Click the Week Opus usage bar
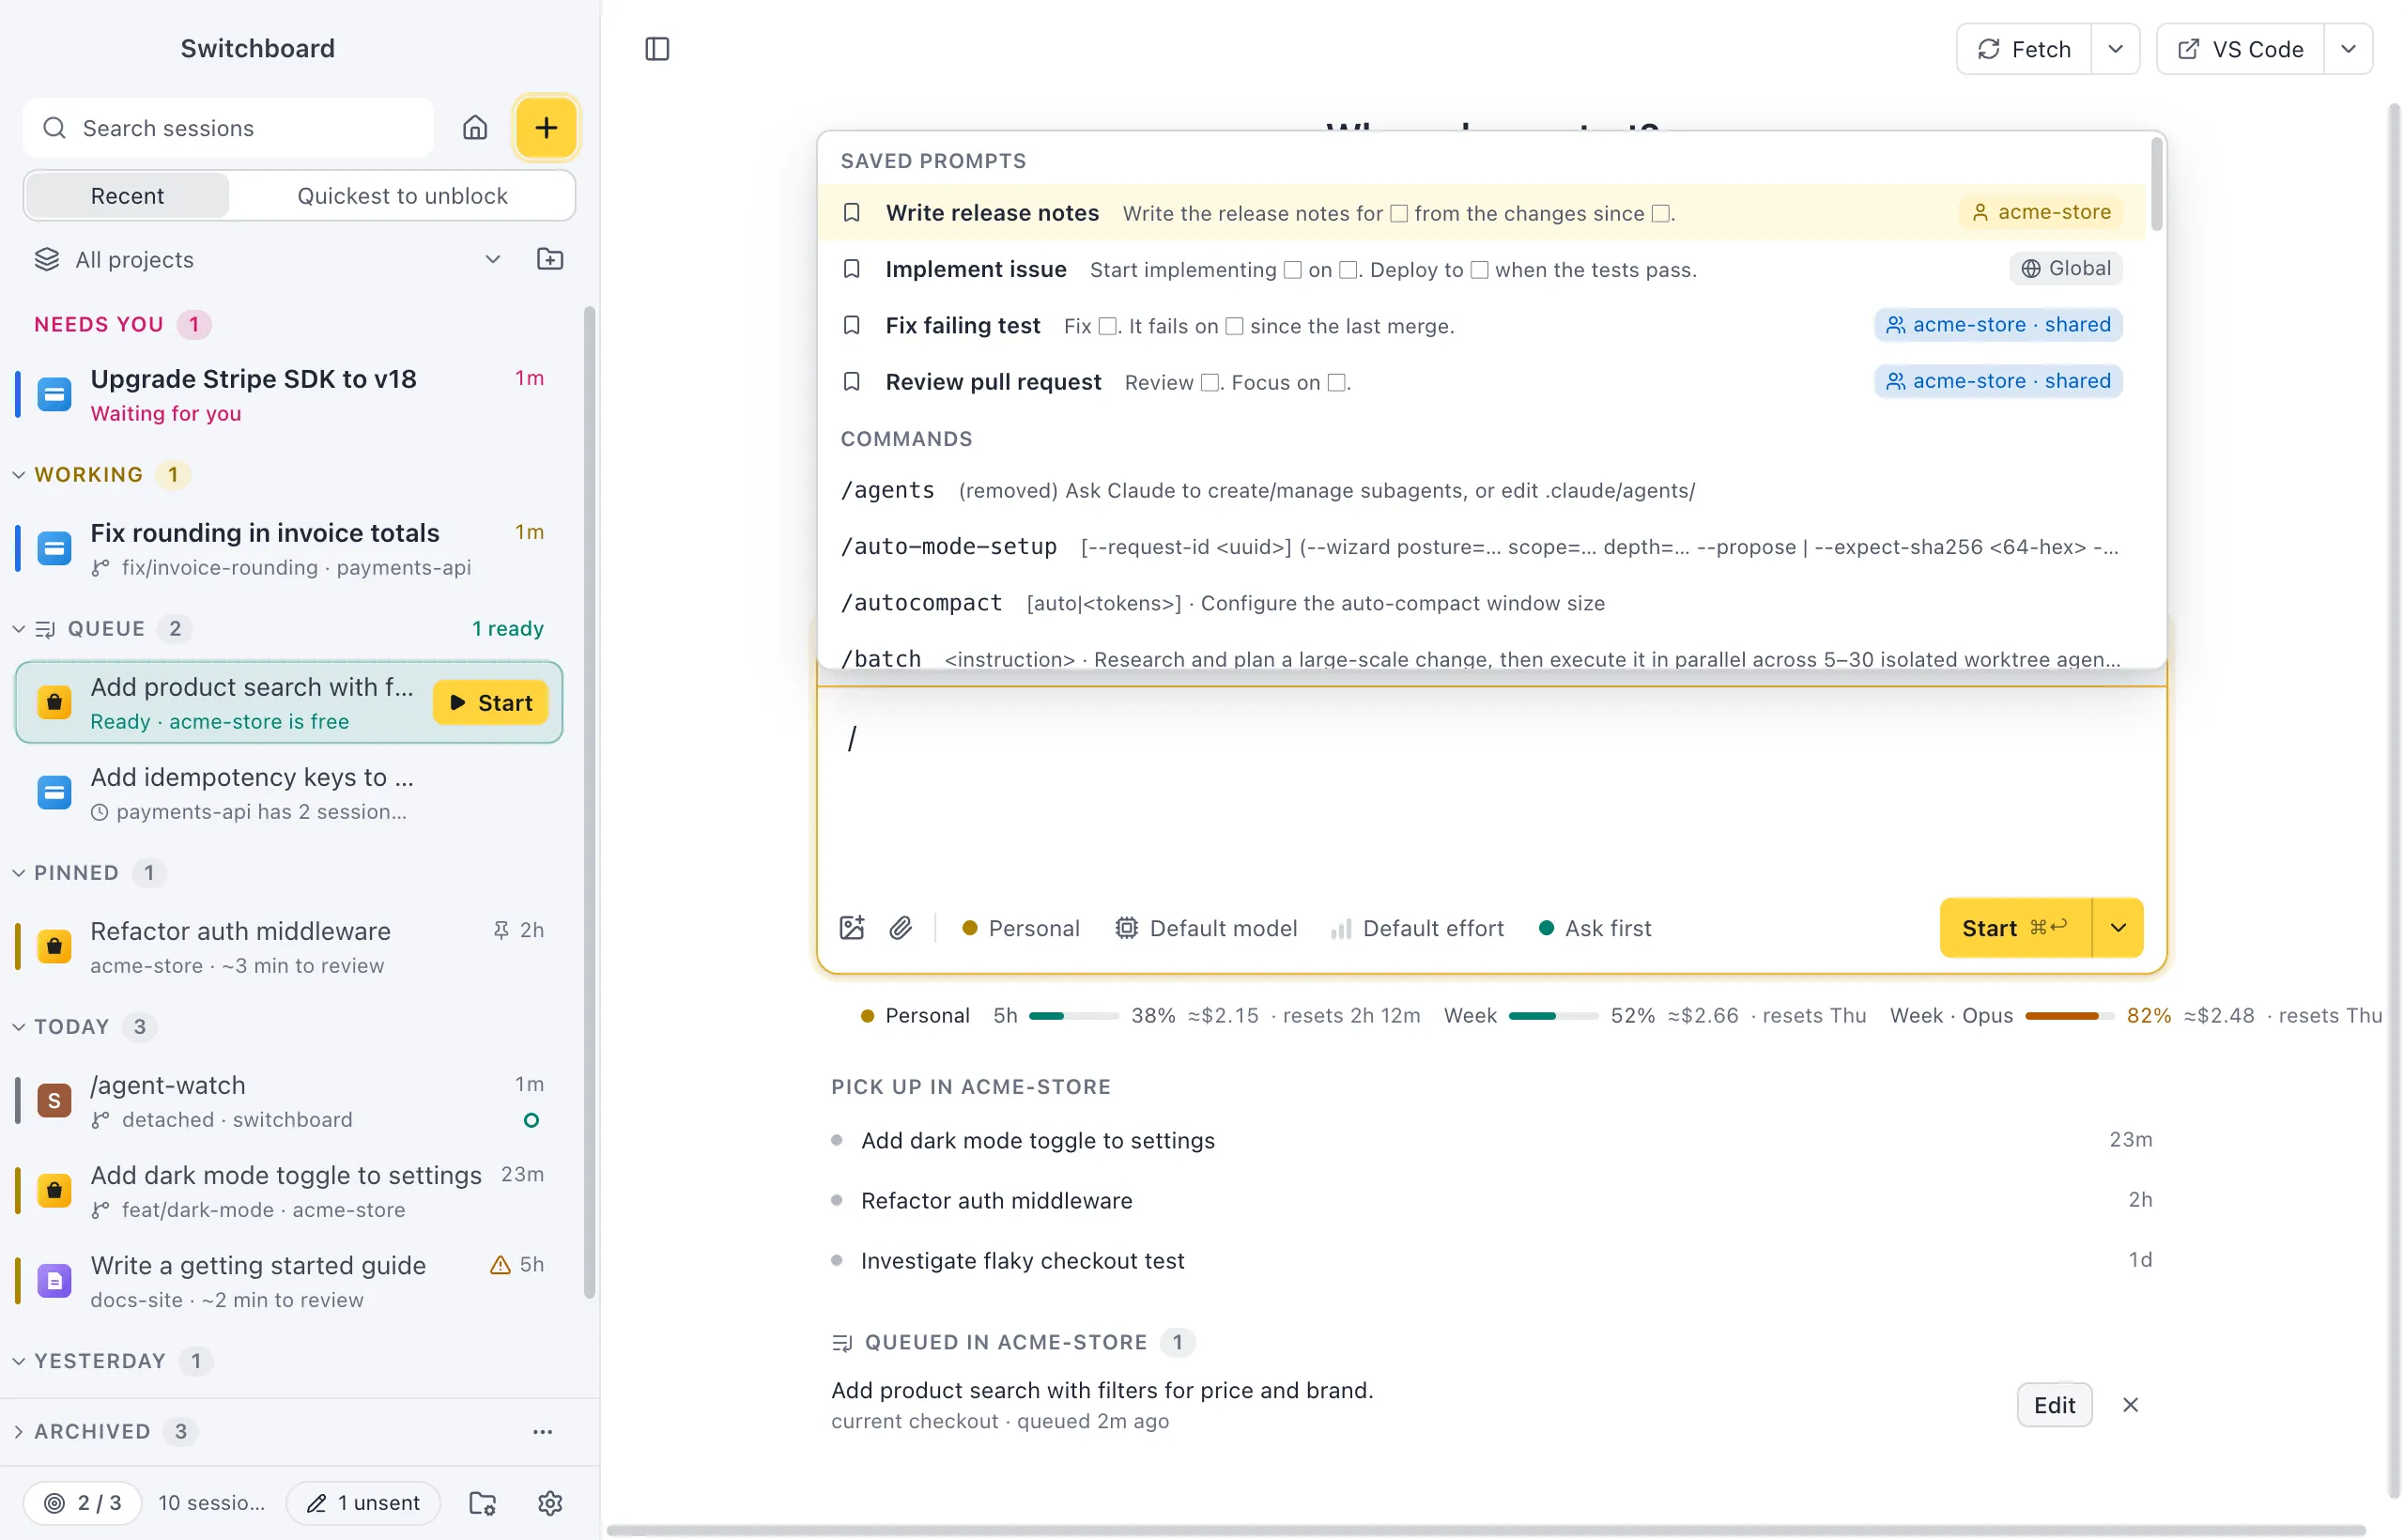The image size is (2404, 1540). pos(2069,1016)
